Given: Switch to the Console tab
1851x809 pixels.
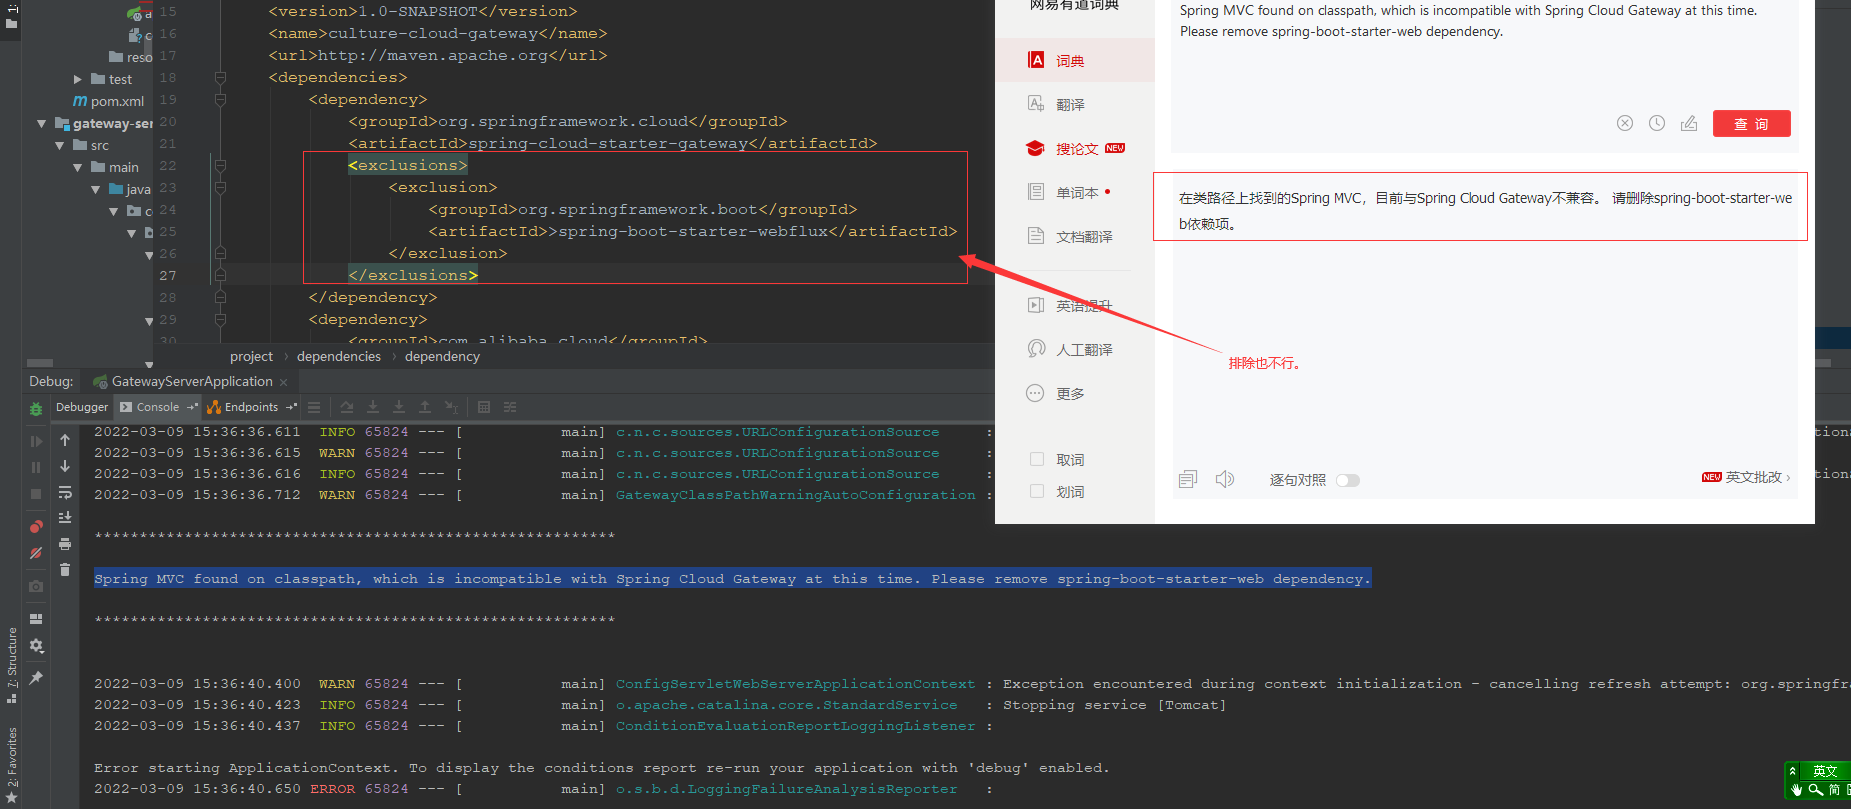Looking at the screenshot, I should coord(158,407).
